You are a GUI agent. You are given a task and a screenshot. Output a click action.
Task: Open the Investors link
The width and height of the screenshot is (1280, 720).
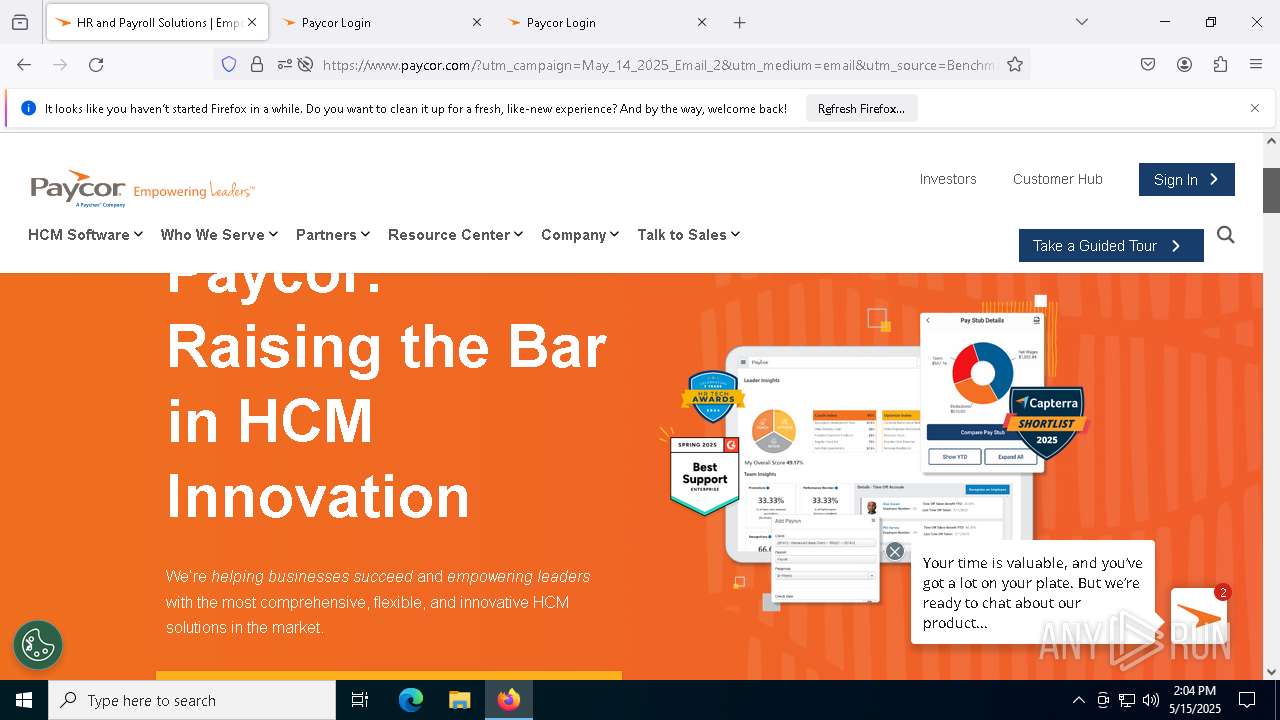pos(948,179)
